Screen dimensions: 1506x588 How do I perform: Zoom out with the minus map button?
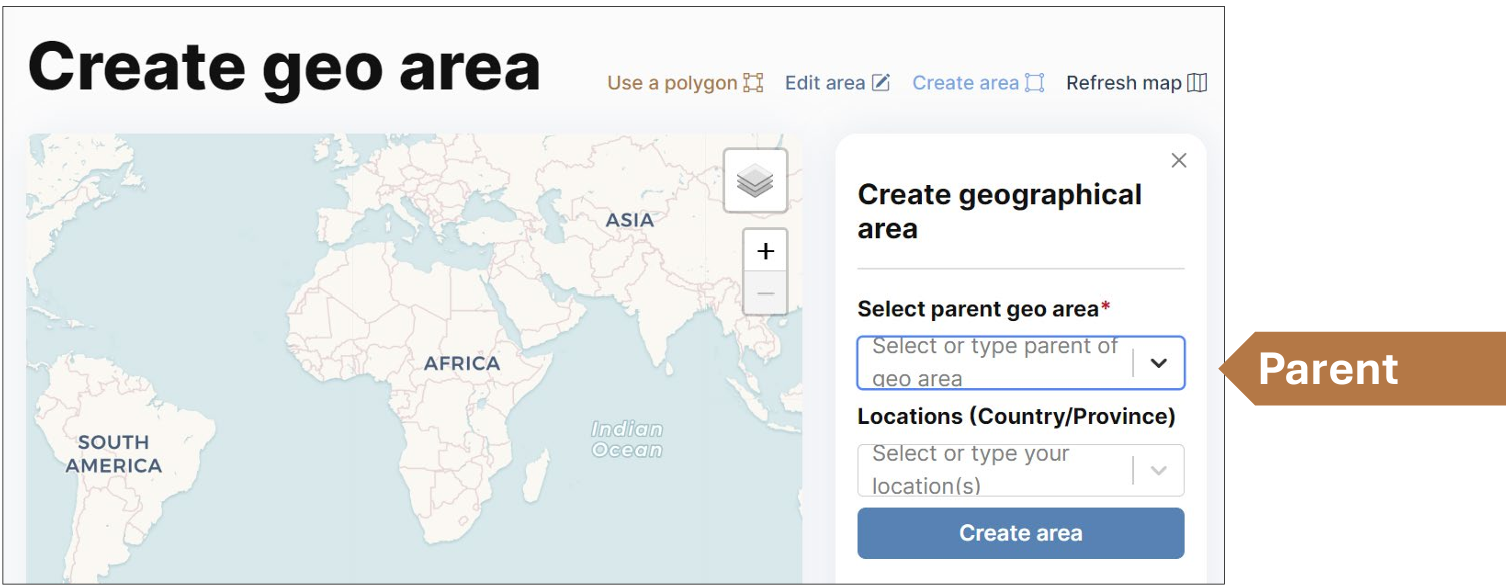765,294
